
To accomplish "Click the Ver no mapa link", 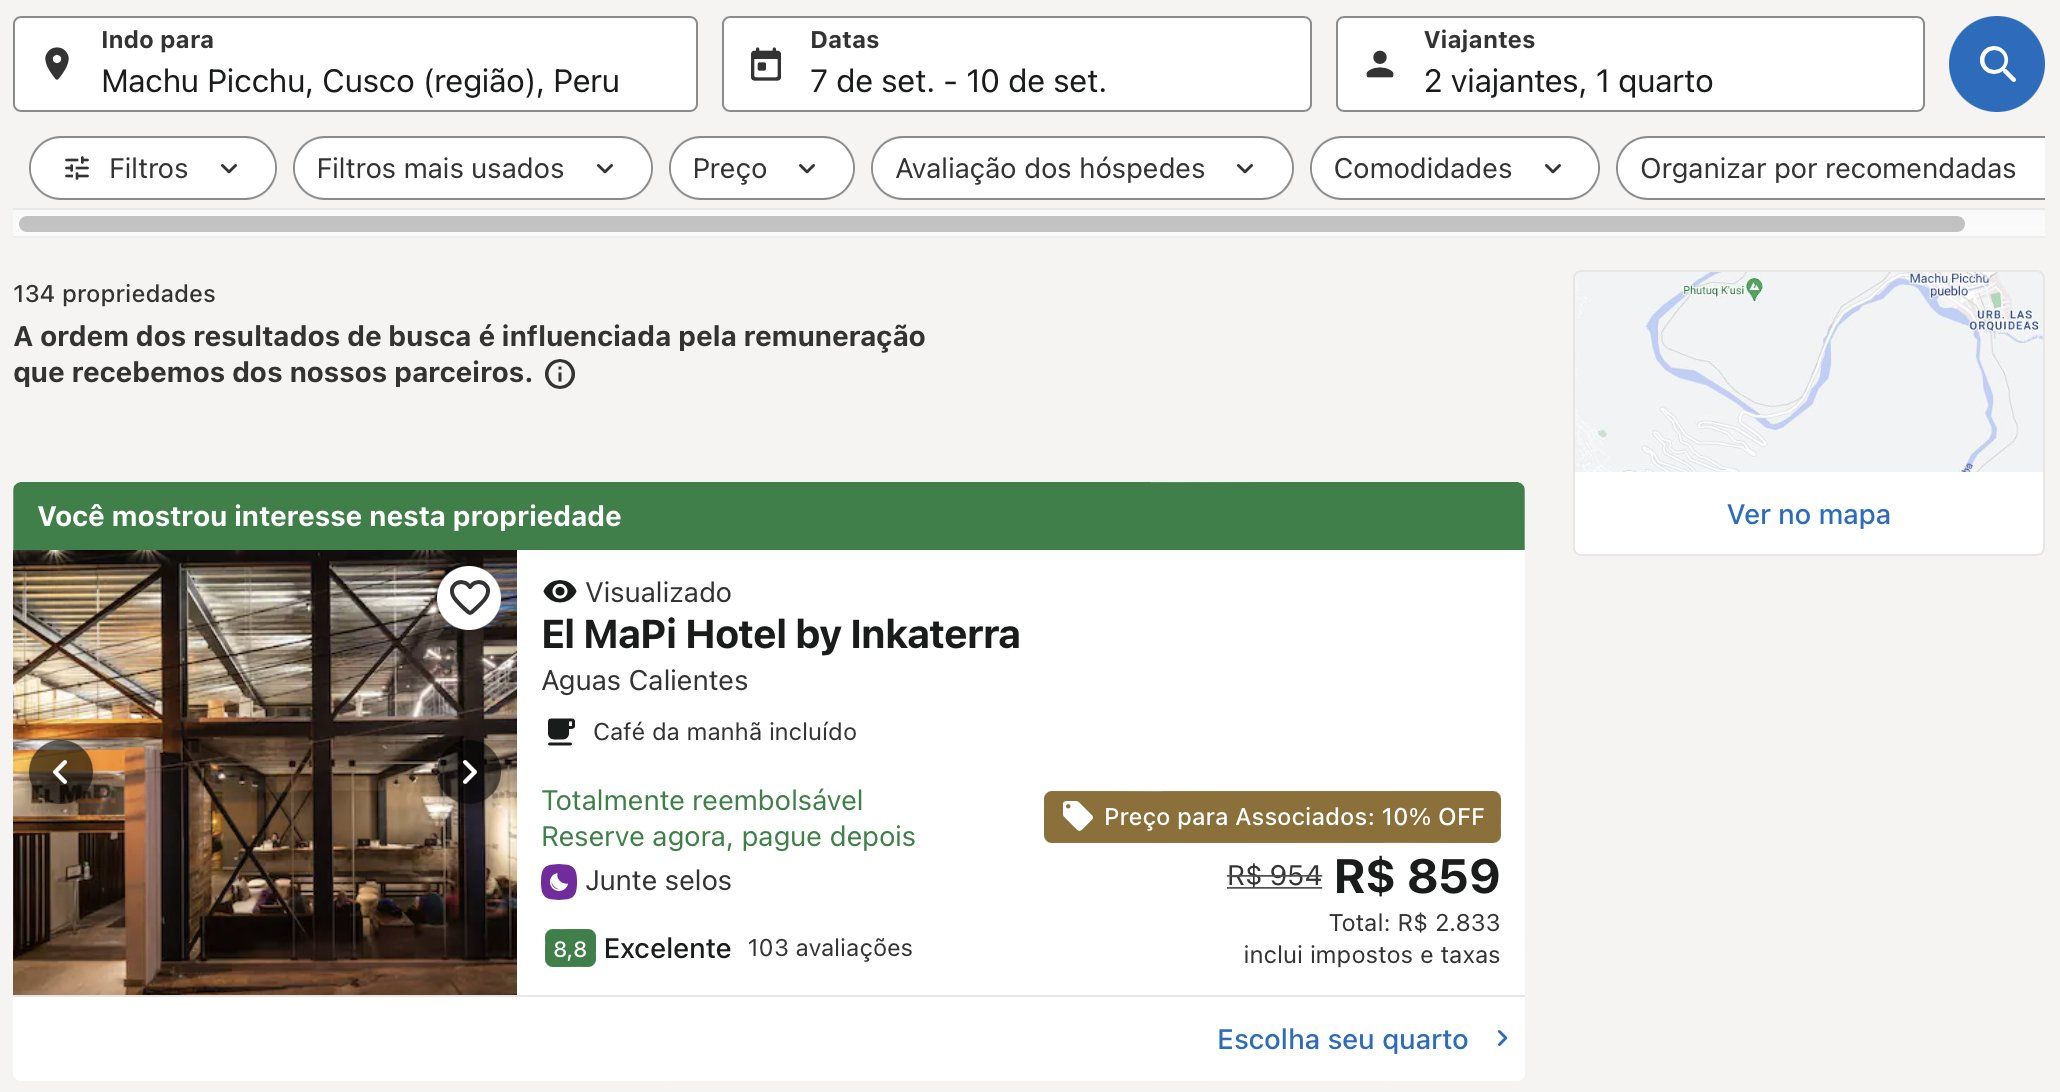I will point(1808,514).
